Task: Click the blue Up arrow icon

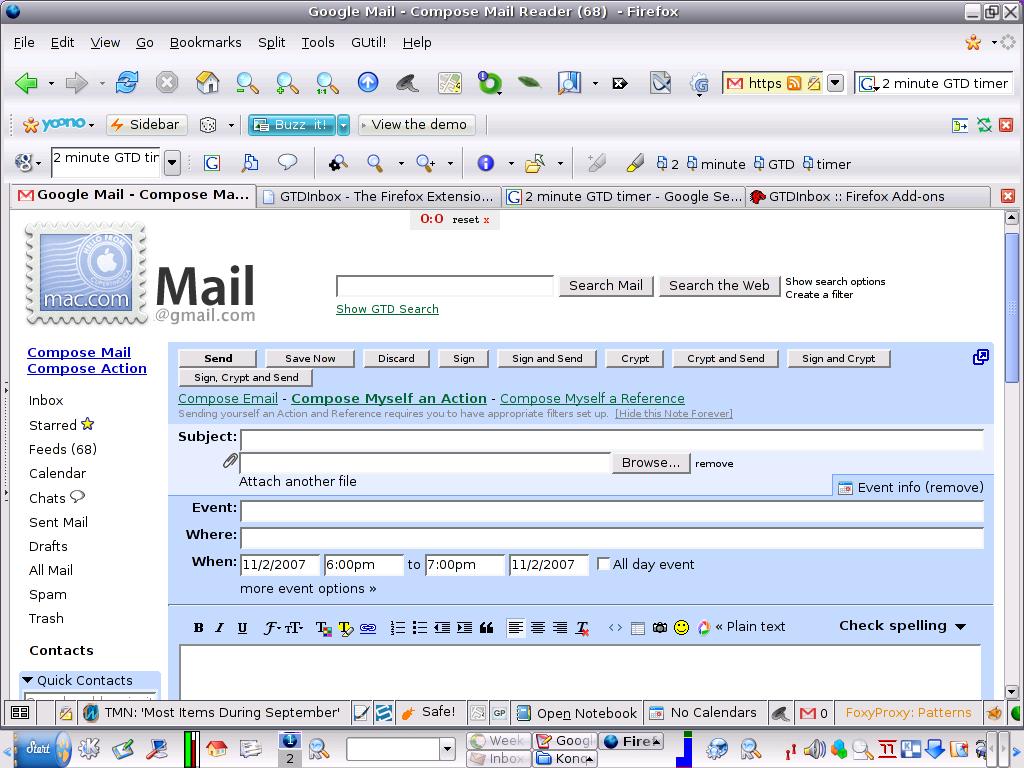Action: 368,82
